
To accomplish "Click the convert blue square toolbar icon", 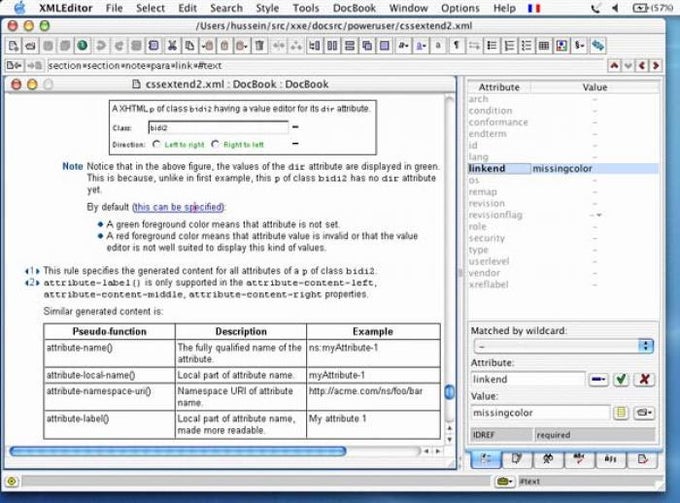I will click(x=384, y=46).
